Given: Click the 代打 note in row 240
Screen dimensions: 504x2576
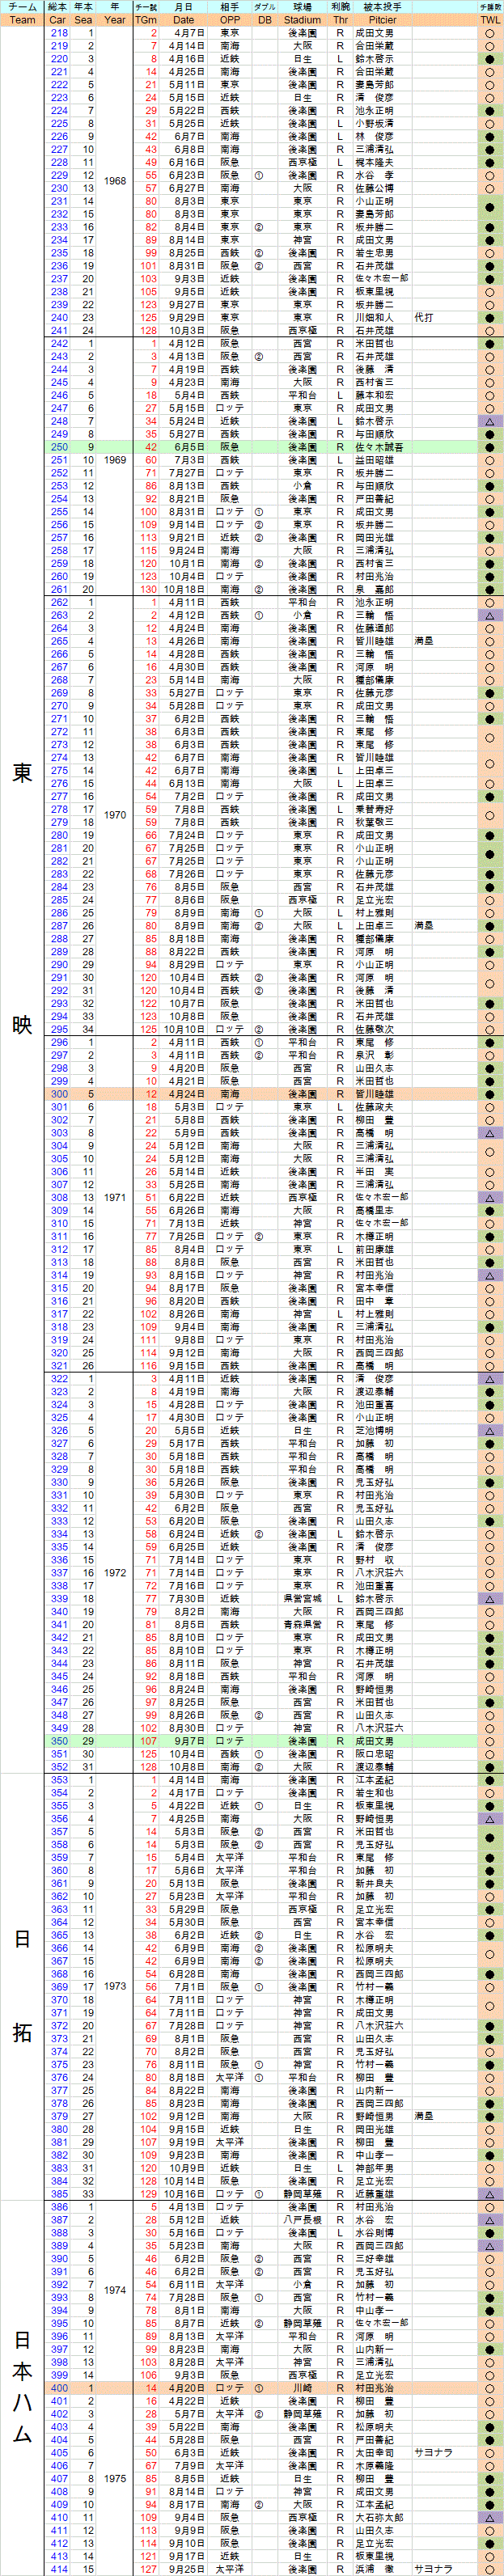Looking at the screenshot, I should (424, 317).
